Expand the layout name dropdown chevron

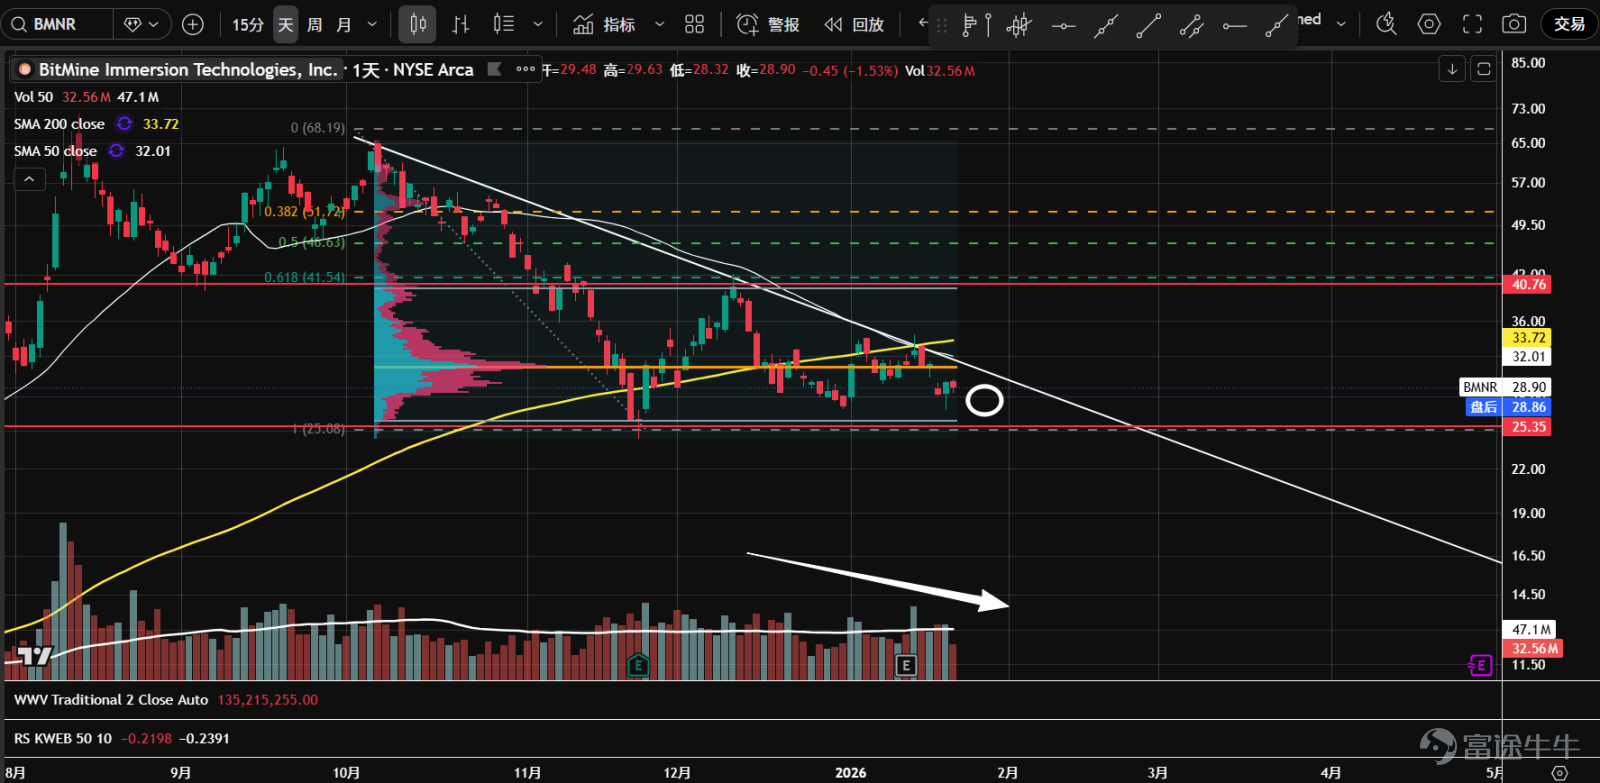[1341, 24]
